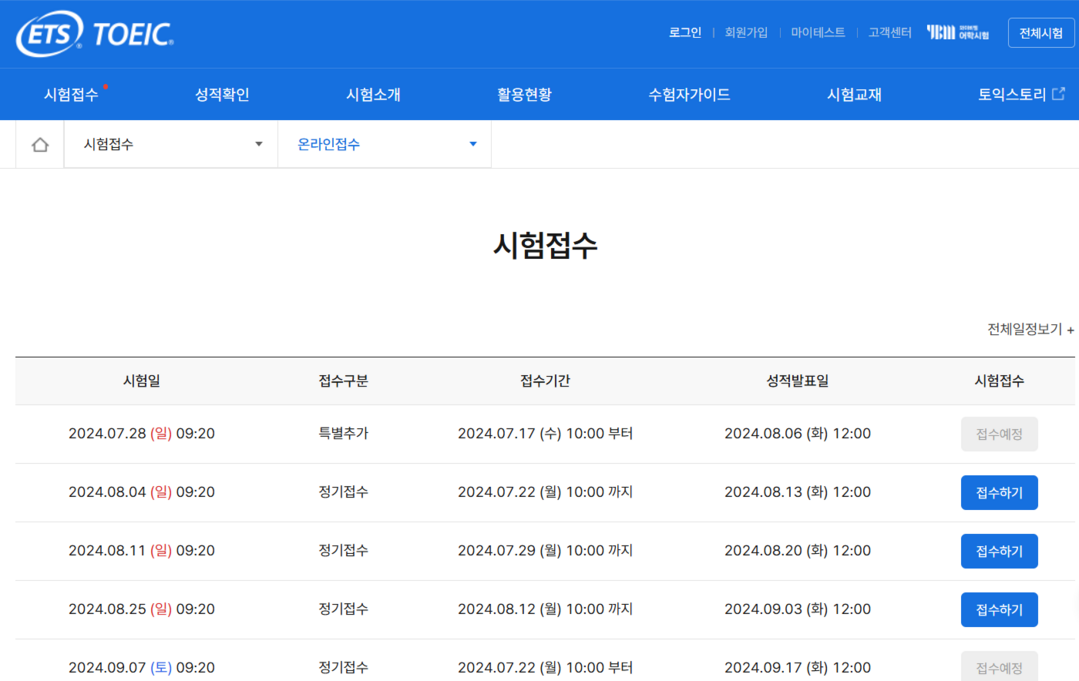Click 접수하기 for 2024.08.04 exam
This screenshot has width=1079, height=681.
pos(998,493)
